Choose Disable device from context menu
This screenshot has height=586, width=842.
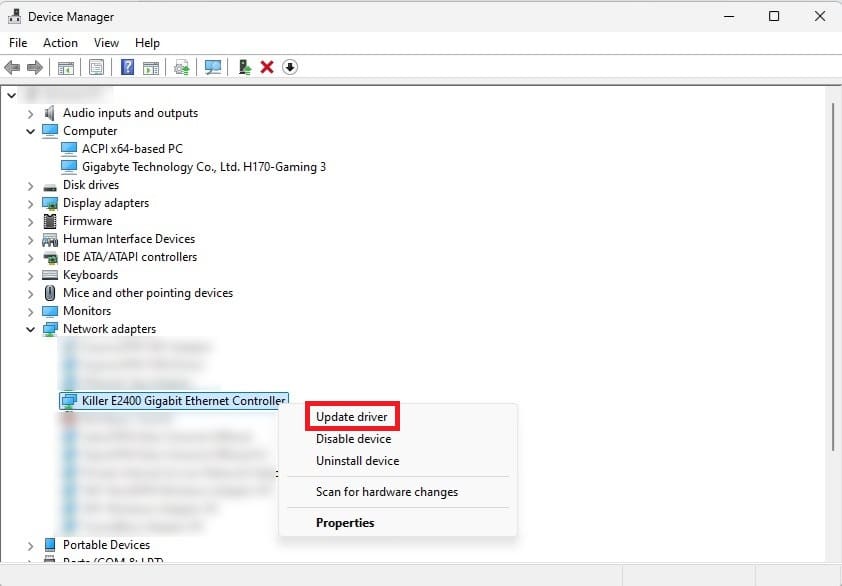click(x=353, y=439)
